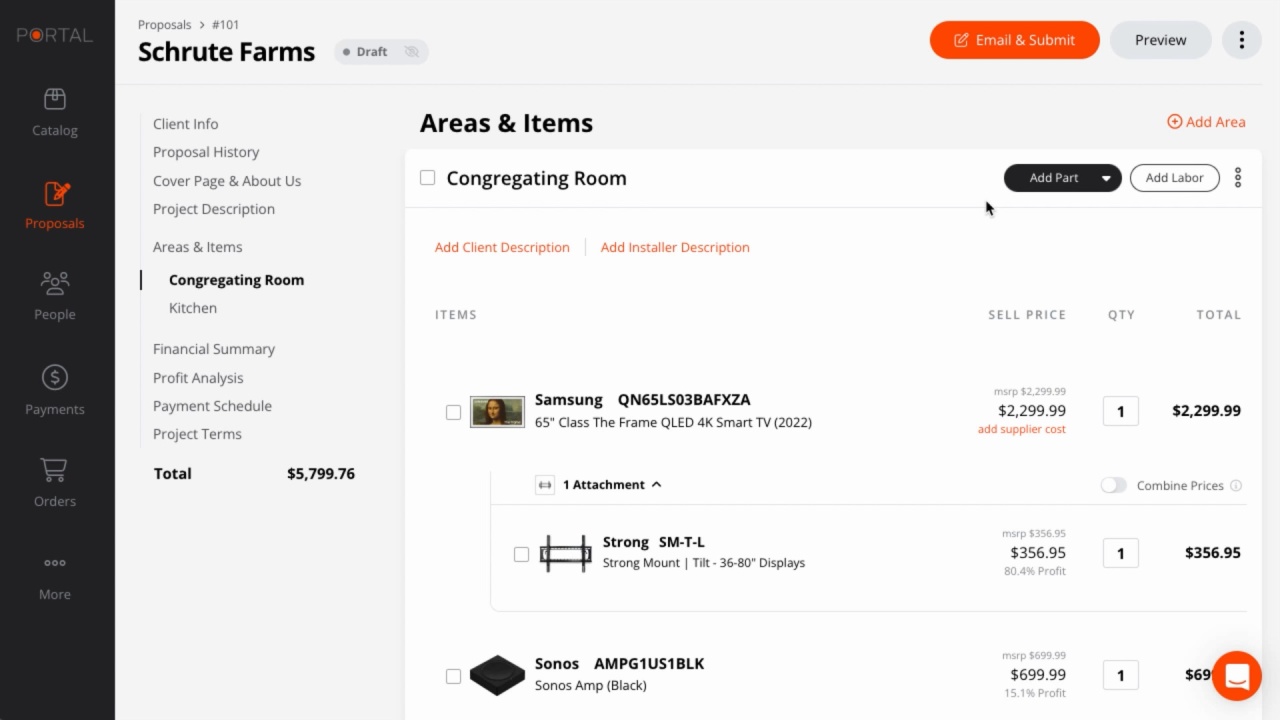Screen dimensions: 1280x720
Task: Open the More menu in sidebar
Action: [55, 576]
